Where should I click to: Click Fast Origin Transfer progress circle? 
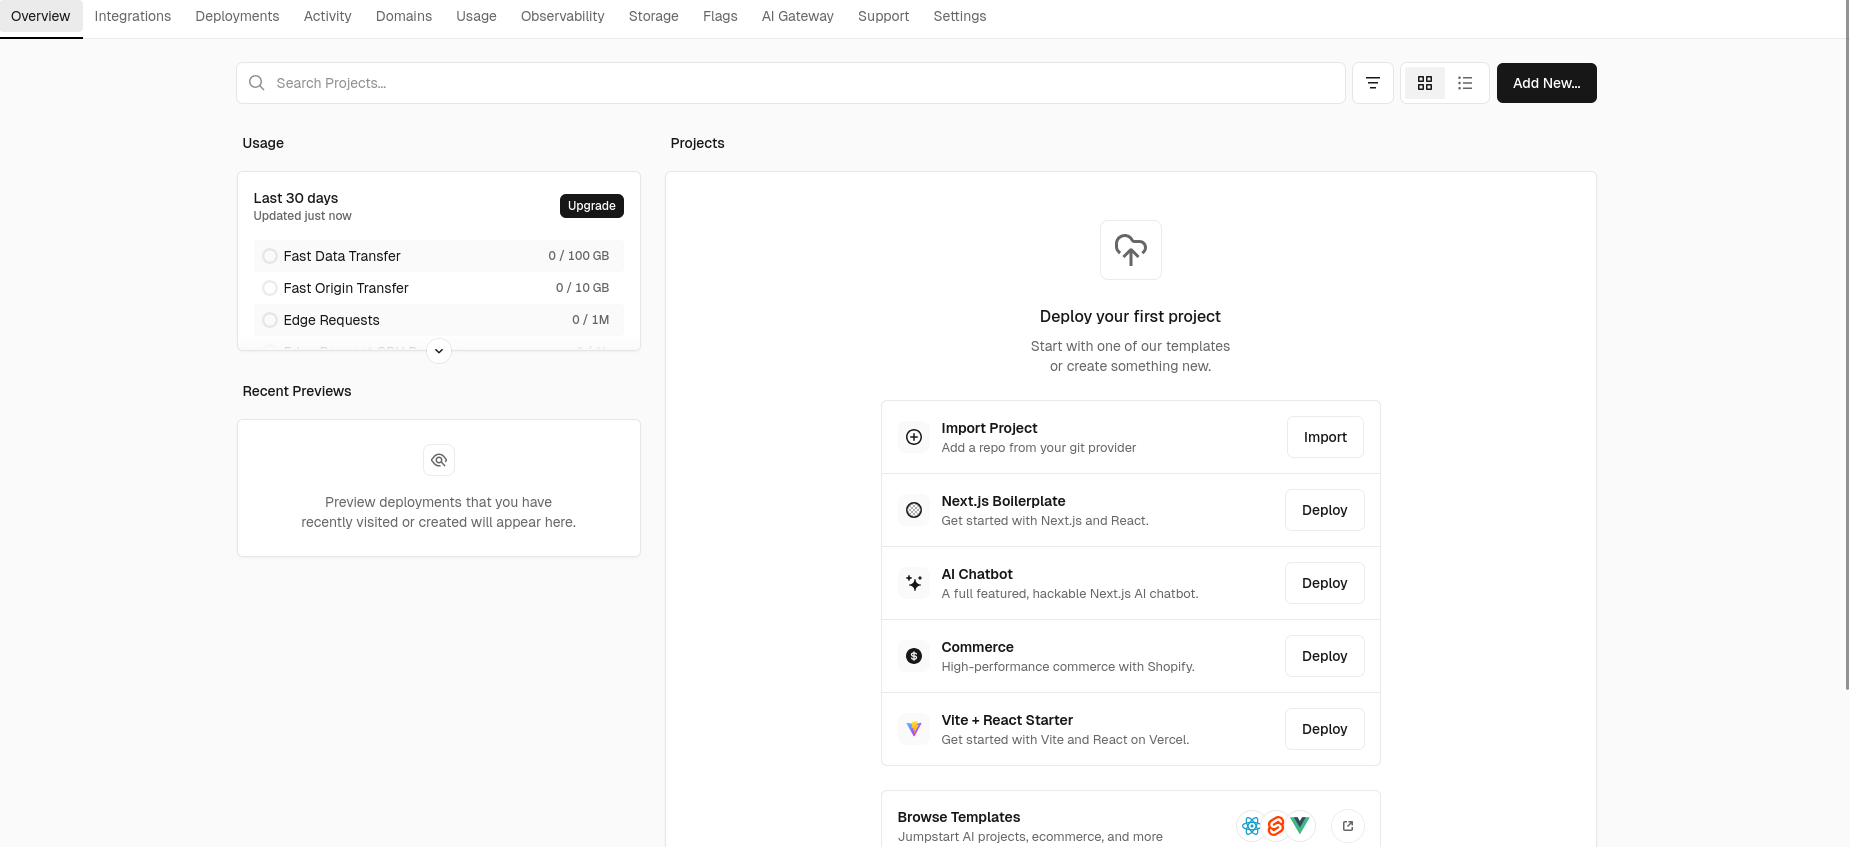click(x=270, y=288)
